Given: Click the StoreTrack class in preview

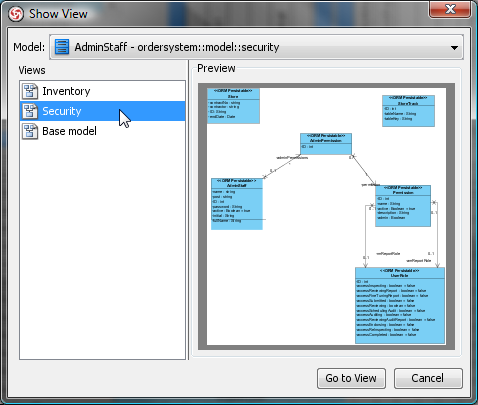Looking at the screenshot, I should (408, 111).
